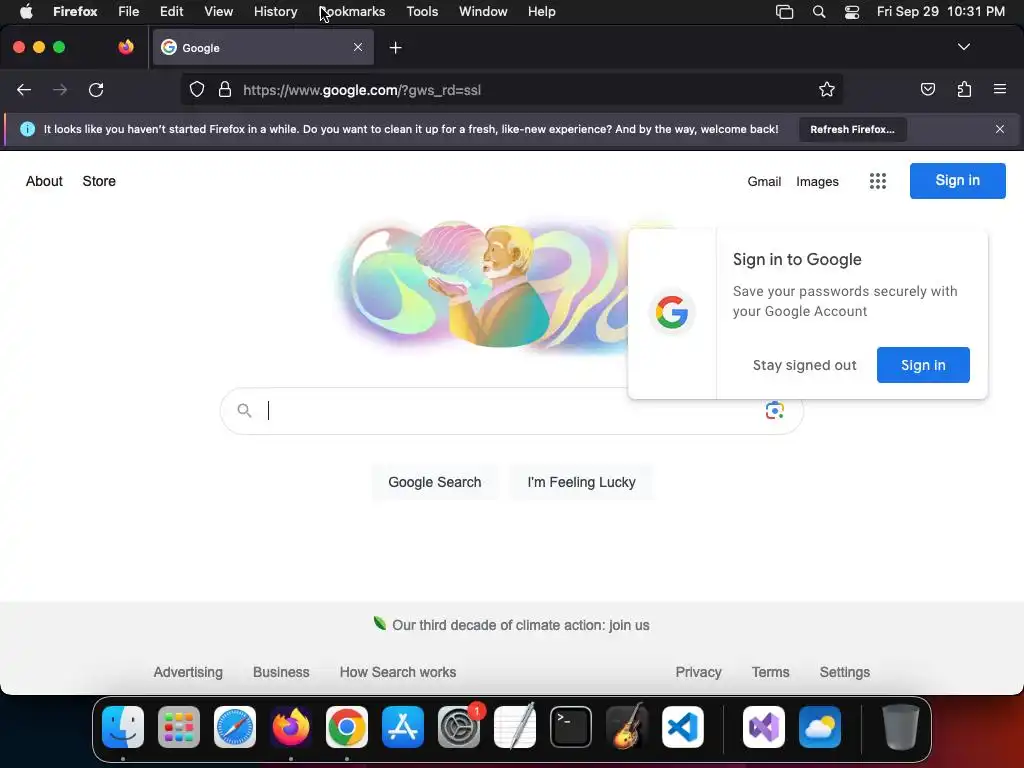Viewport: 1024px width, 768px height.
Task: Focus the Google search input field
Action: coord(511,411)
